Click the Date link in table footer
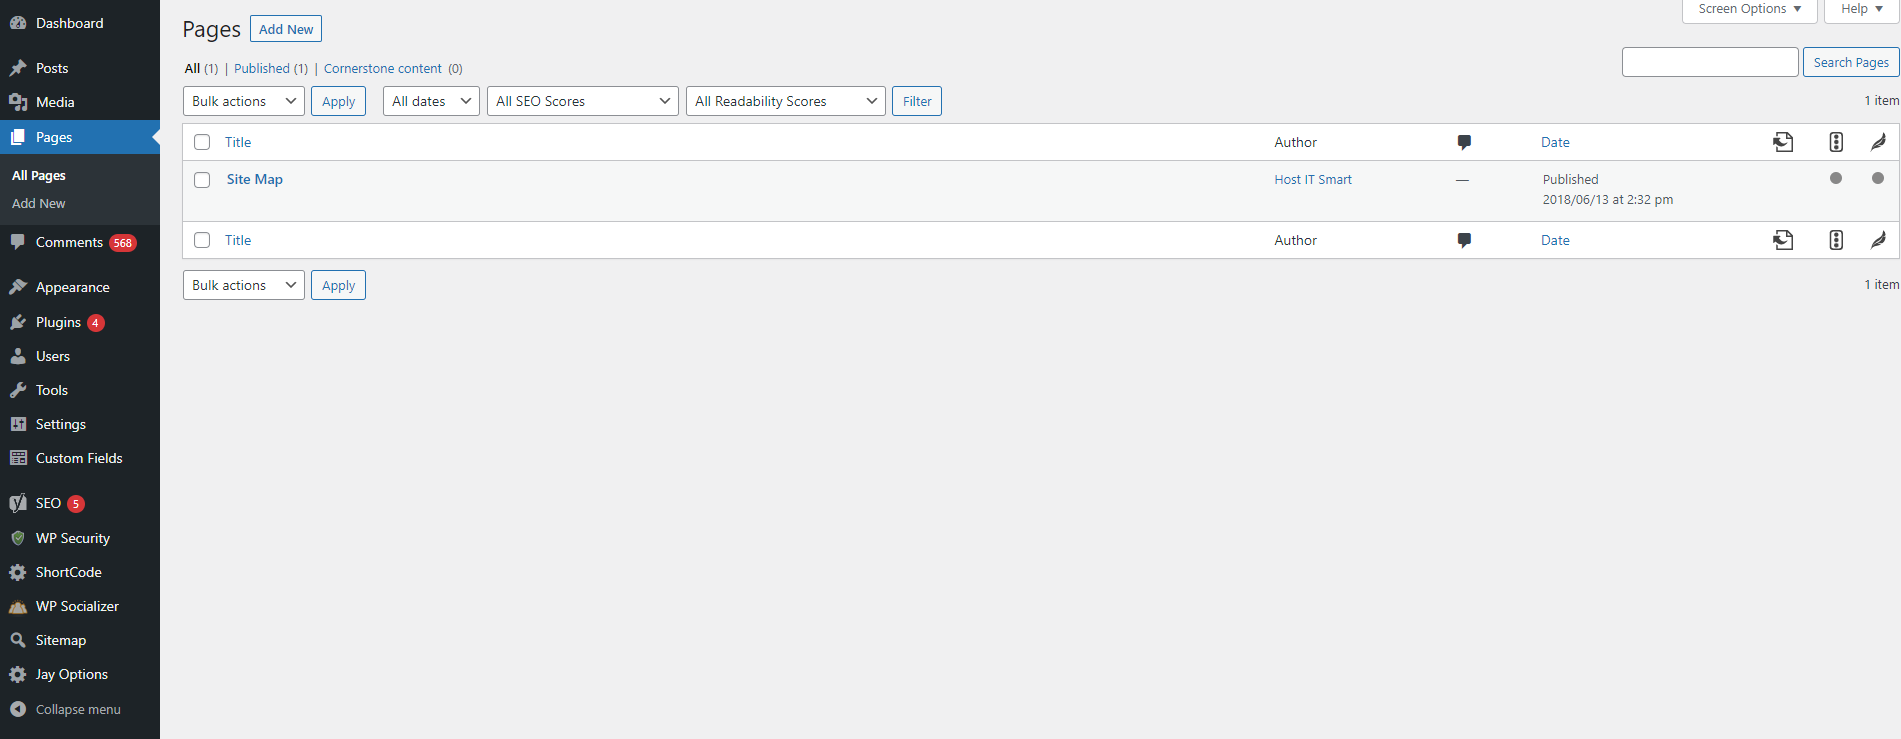This screenshot has height=739, width=1901. [1555, 240]
